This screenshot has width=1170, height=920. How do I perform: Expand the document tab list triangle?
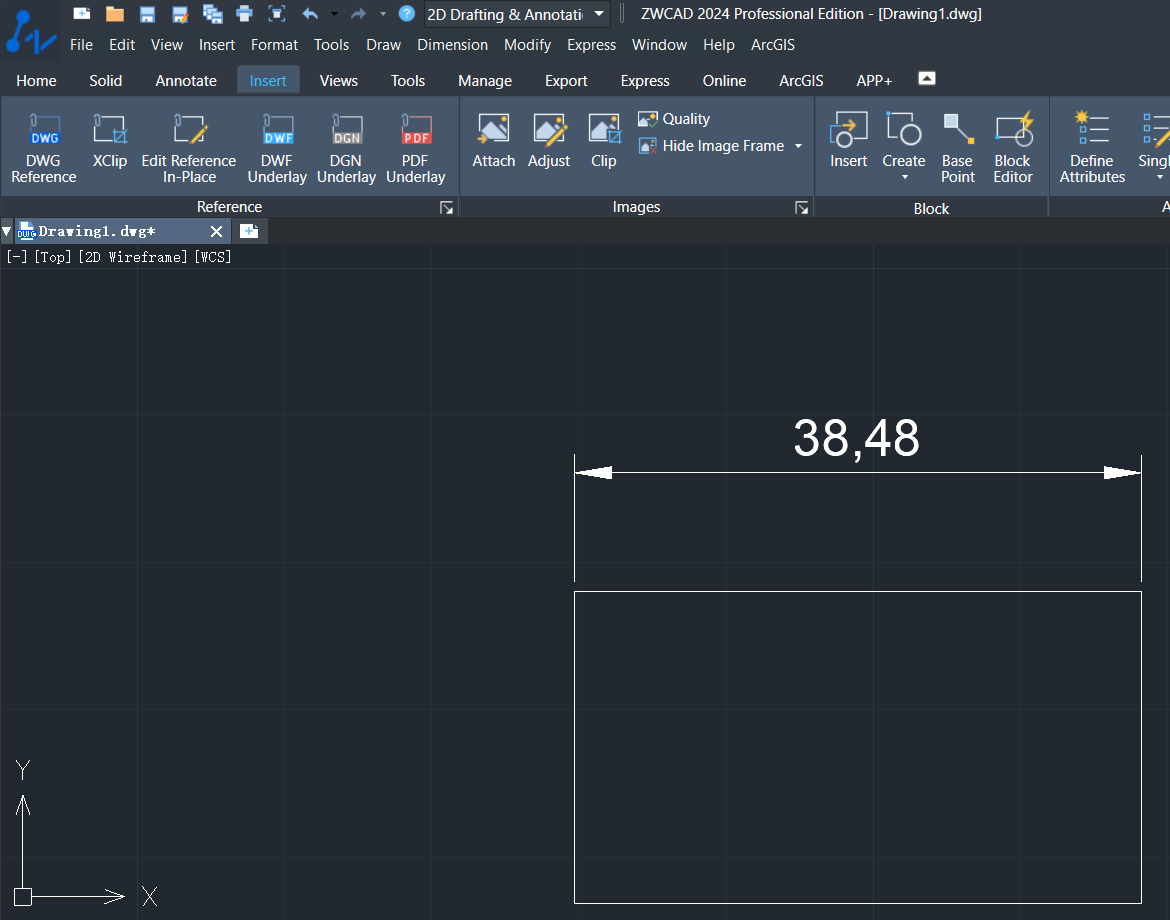(7, 231)
